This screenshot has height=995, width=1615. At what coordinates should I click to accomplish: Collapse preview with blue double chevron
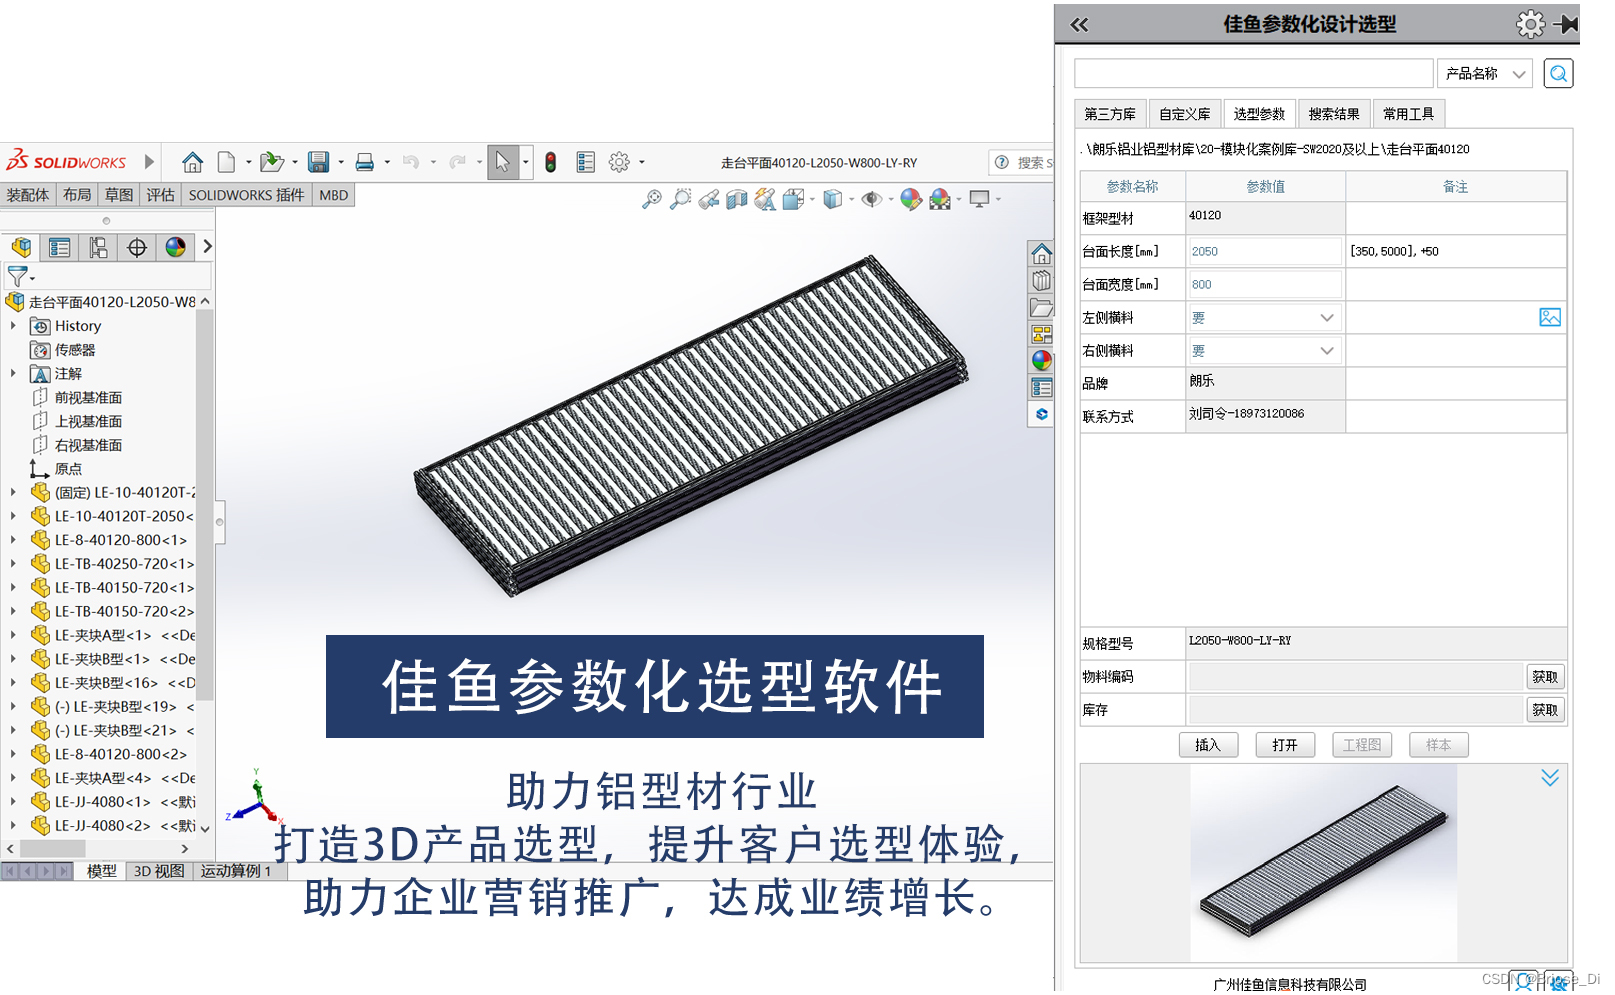pos(1550,778)
